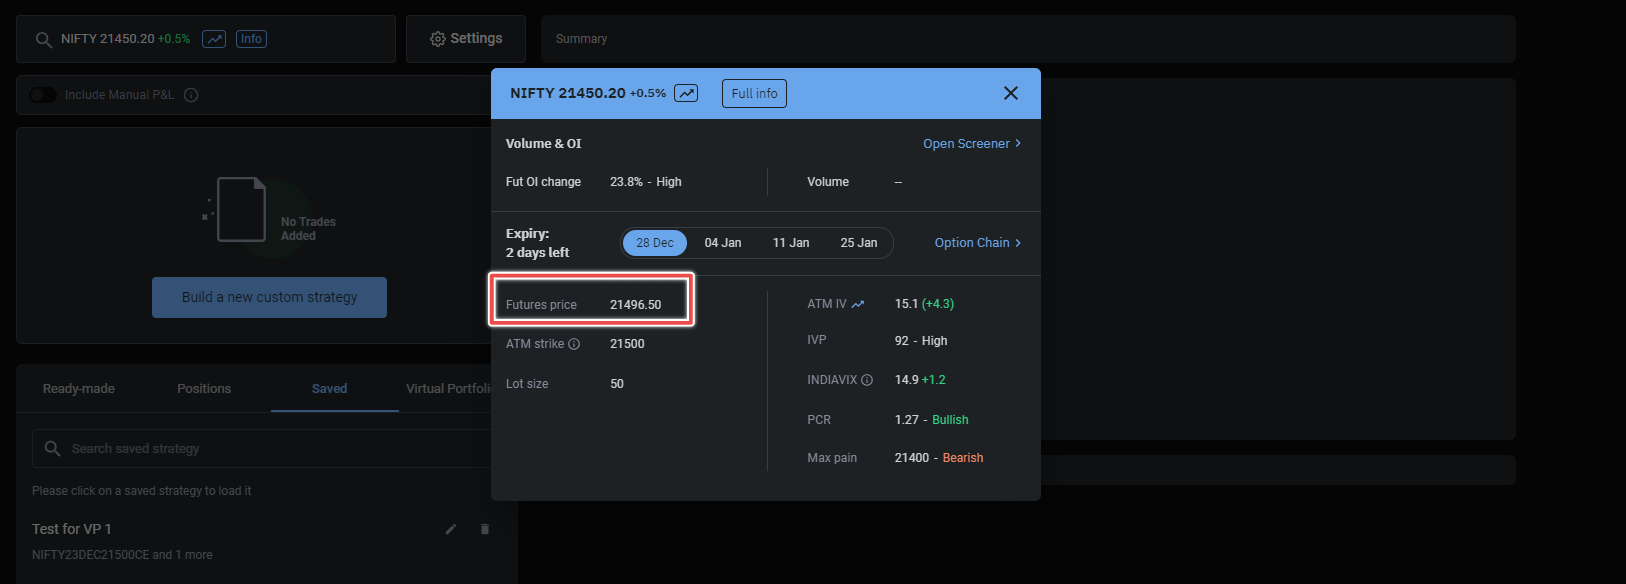The image size is (1626, 584).
Task: Click the Volume & OI heading
Action: click(543, 144)
